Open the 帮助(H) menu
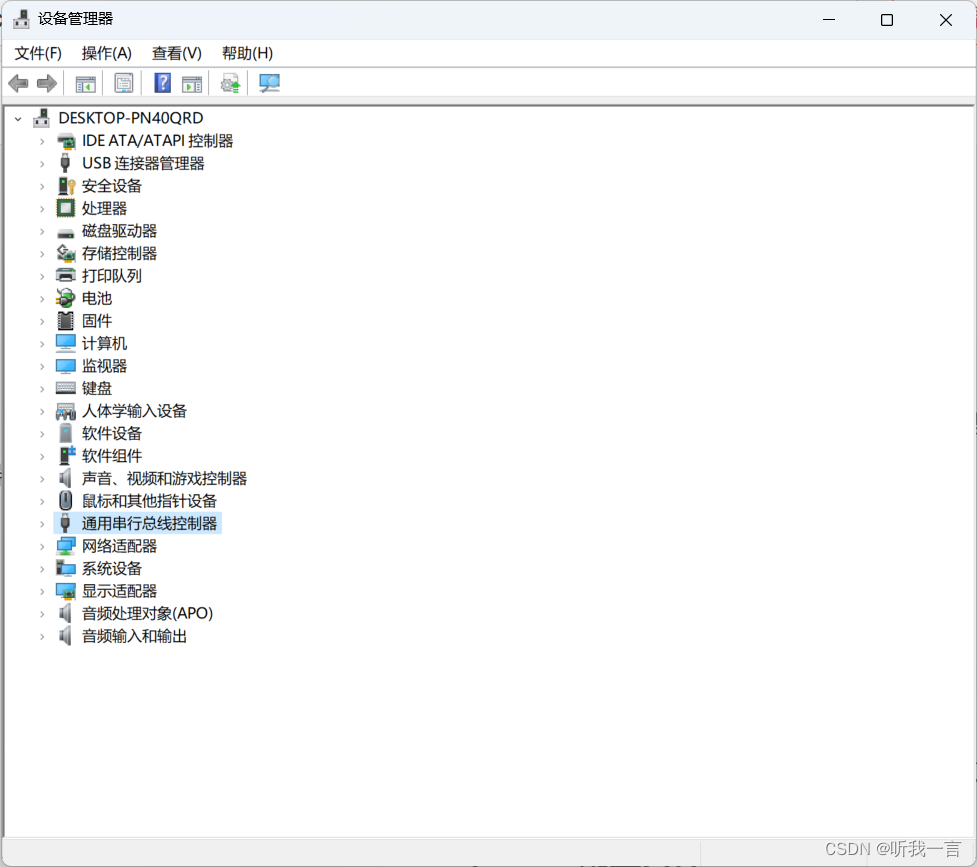Image resolution: width=977 pixels, height=867 pixels. pyautogui.click(x=247, y=54)
